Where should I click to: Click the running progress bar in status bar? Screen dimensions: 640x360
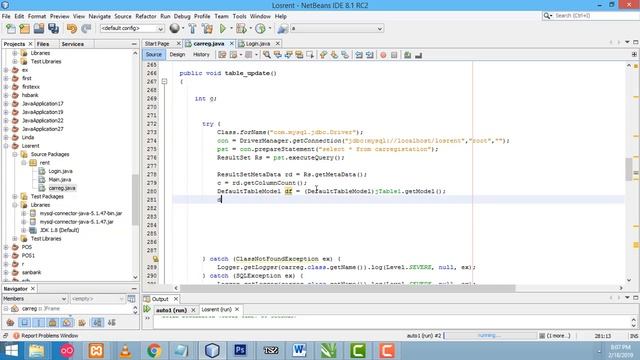[490, 336]
